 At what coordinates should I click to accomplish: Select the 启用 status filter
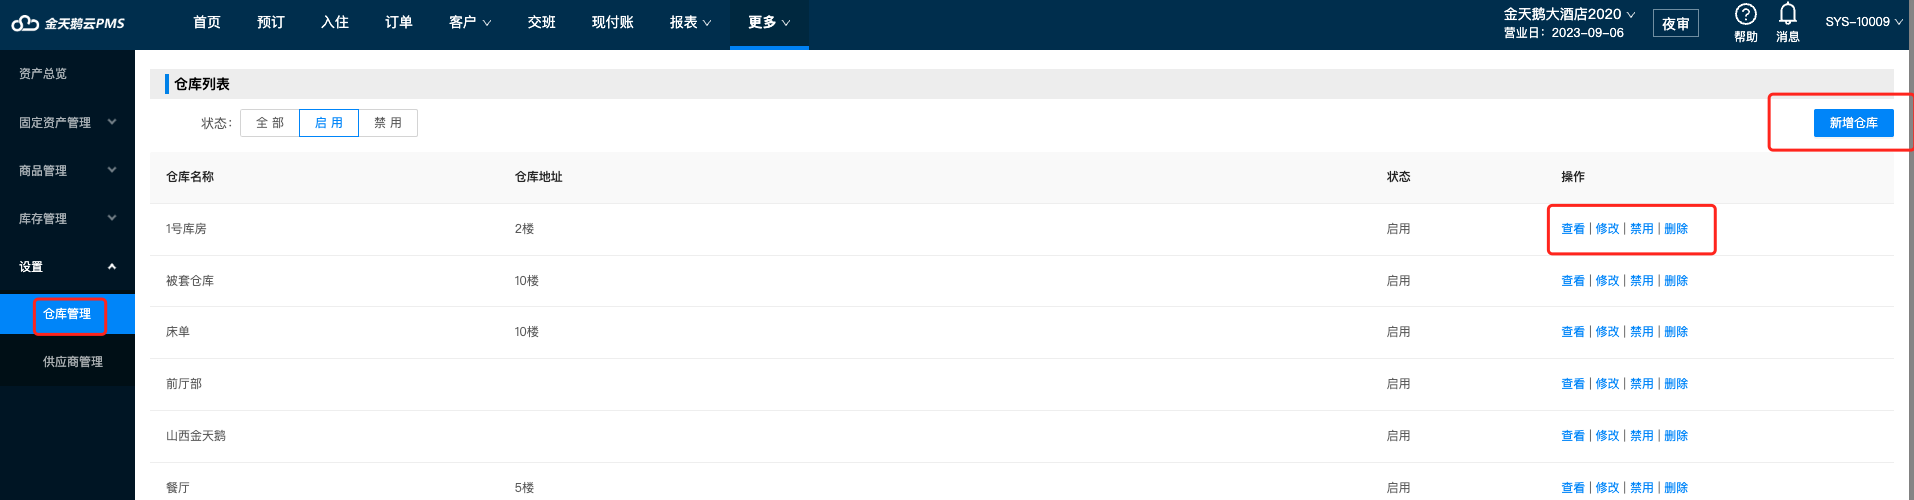(x=329, y=123)
